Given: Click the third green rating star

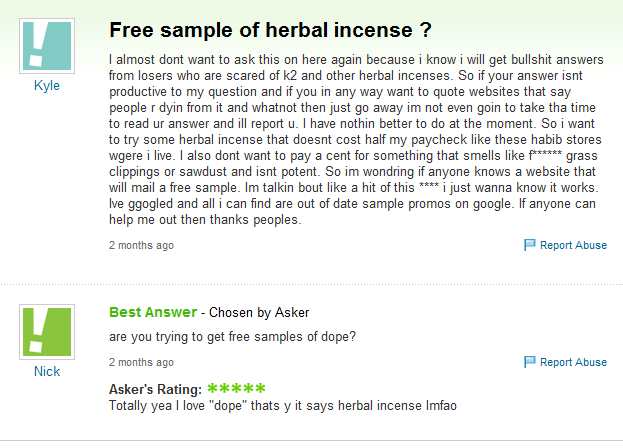Looking at the screenshot, I should pyautogui.click(x=239, y=387).
